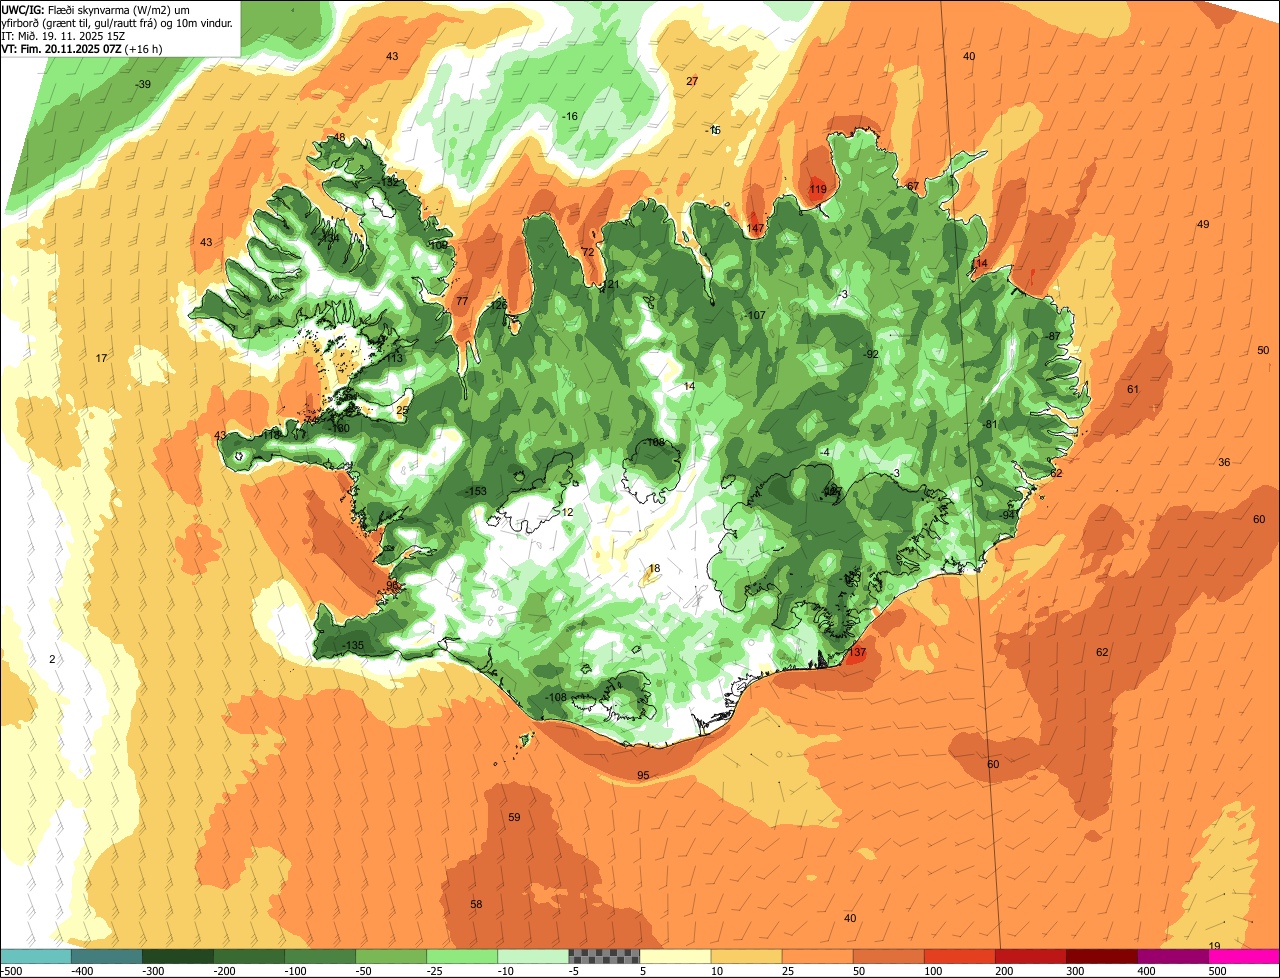This screenshot has width=1280, height=978.
Task: Pick the legend swatch between -300 and -200
Action: pos(178,956)
